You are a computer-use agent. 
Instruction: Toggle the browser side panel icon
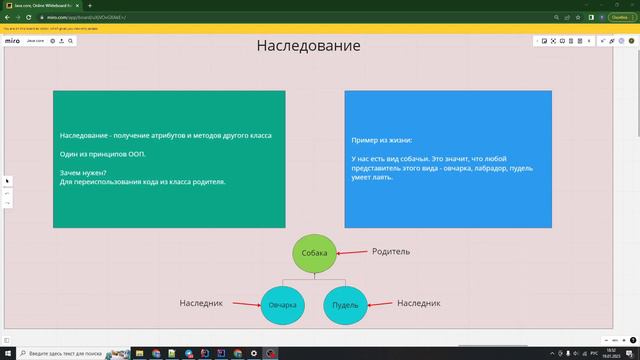[x=591, y=18]
